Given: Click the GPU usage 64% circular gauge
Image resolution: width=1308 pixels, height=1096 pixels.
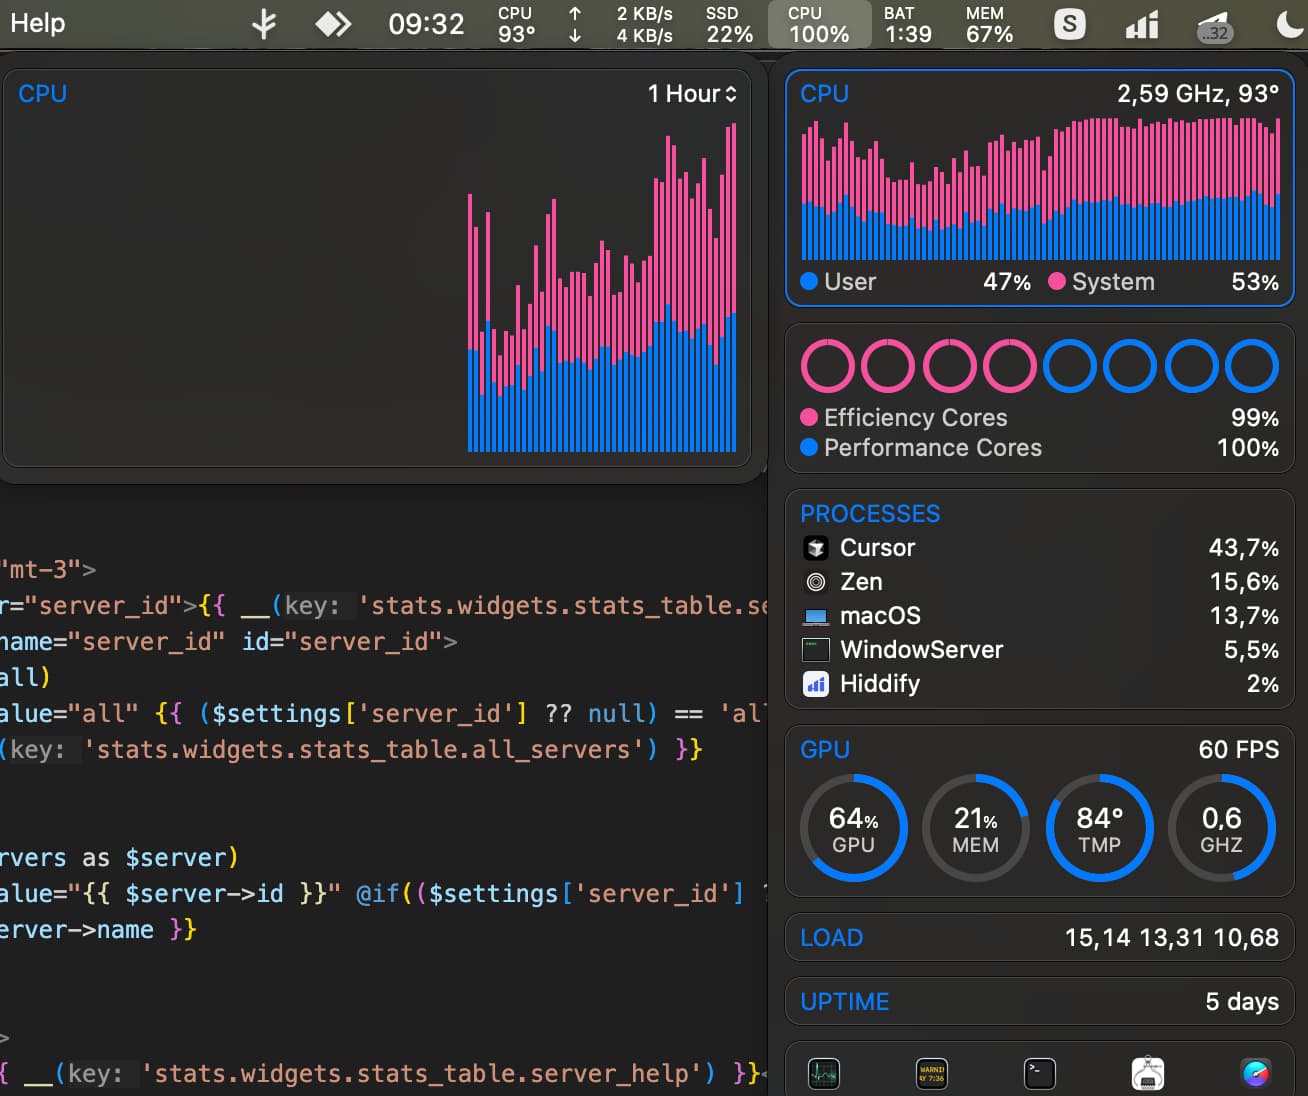Looking at the screenshot, I should coord(853,828).
